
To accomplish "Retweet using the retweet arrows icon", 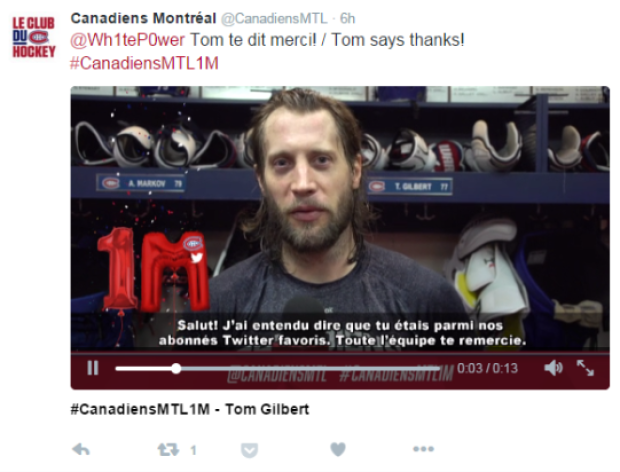I will 168,449.
